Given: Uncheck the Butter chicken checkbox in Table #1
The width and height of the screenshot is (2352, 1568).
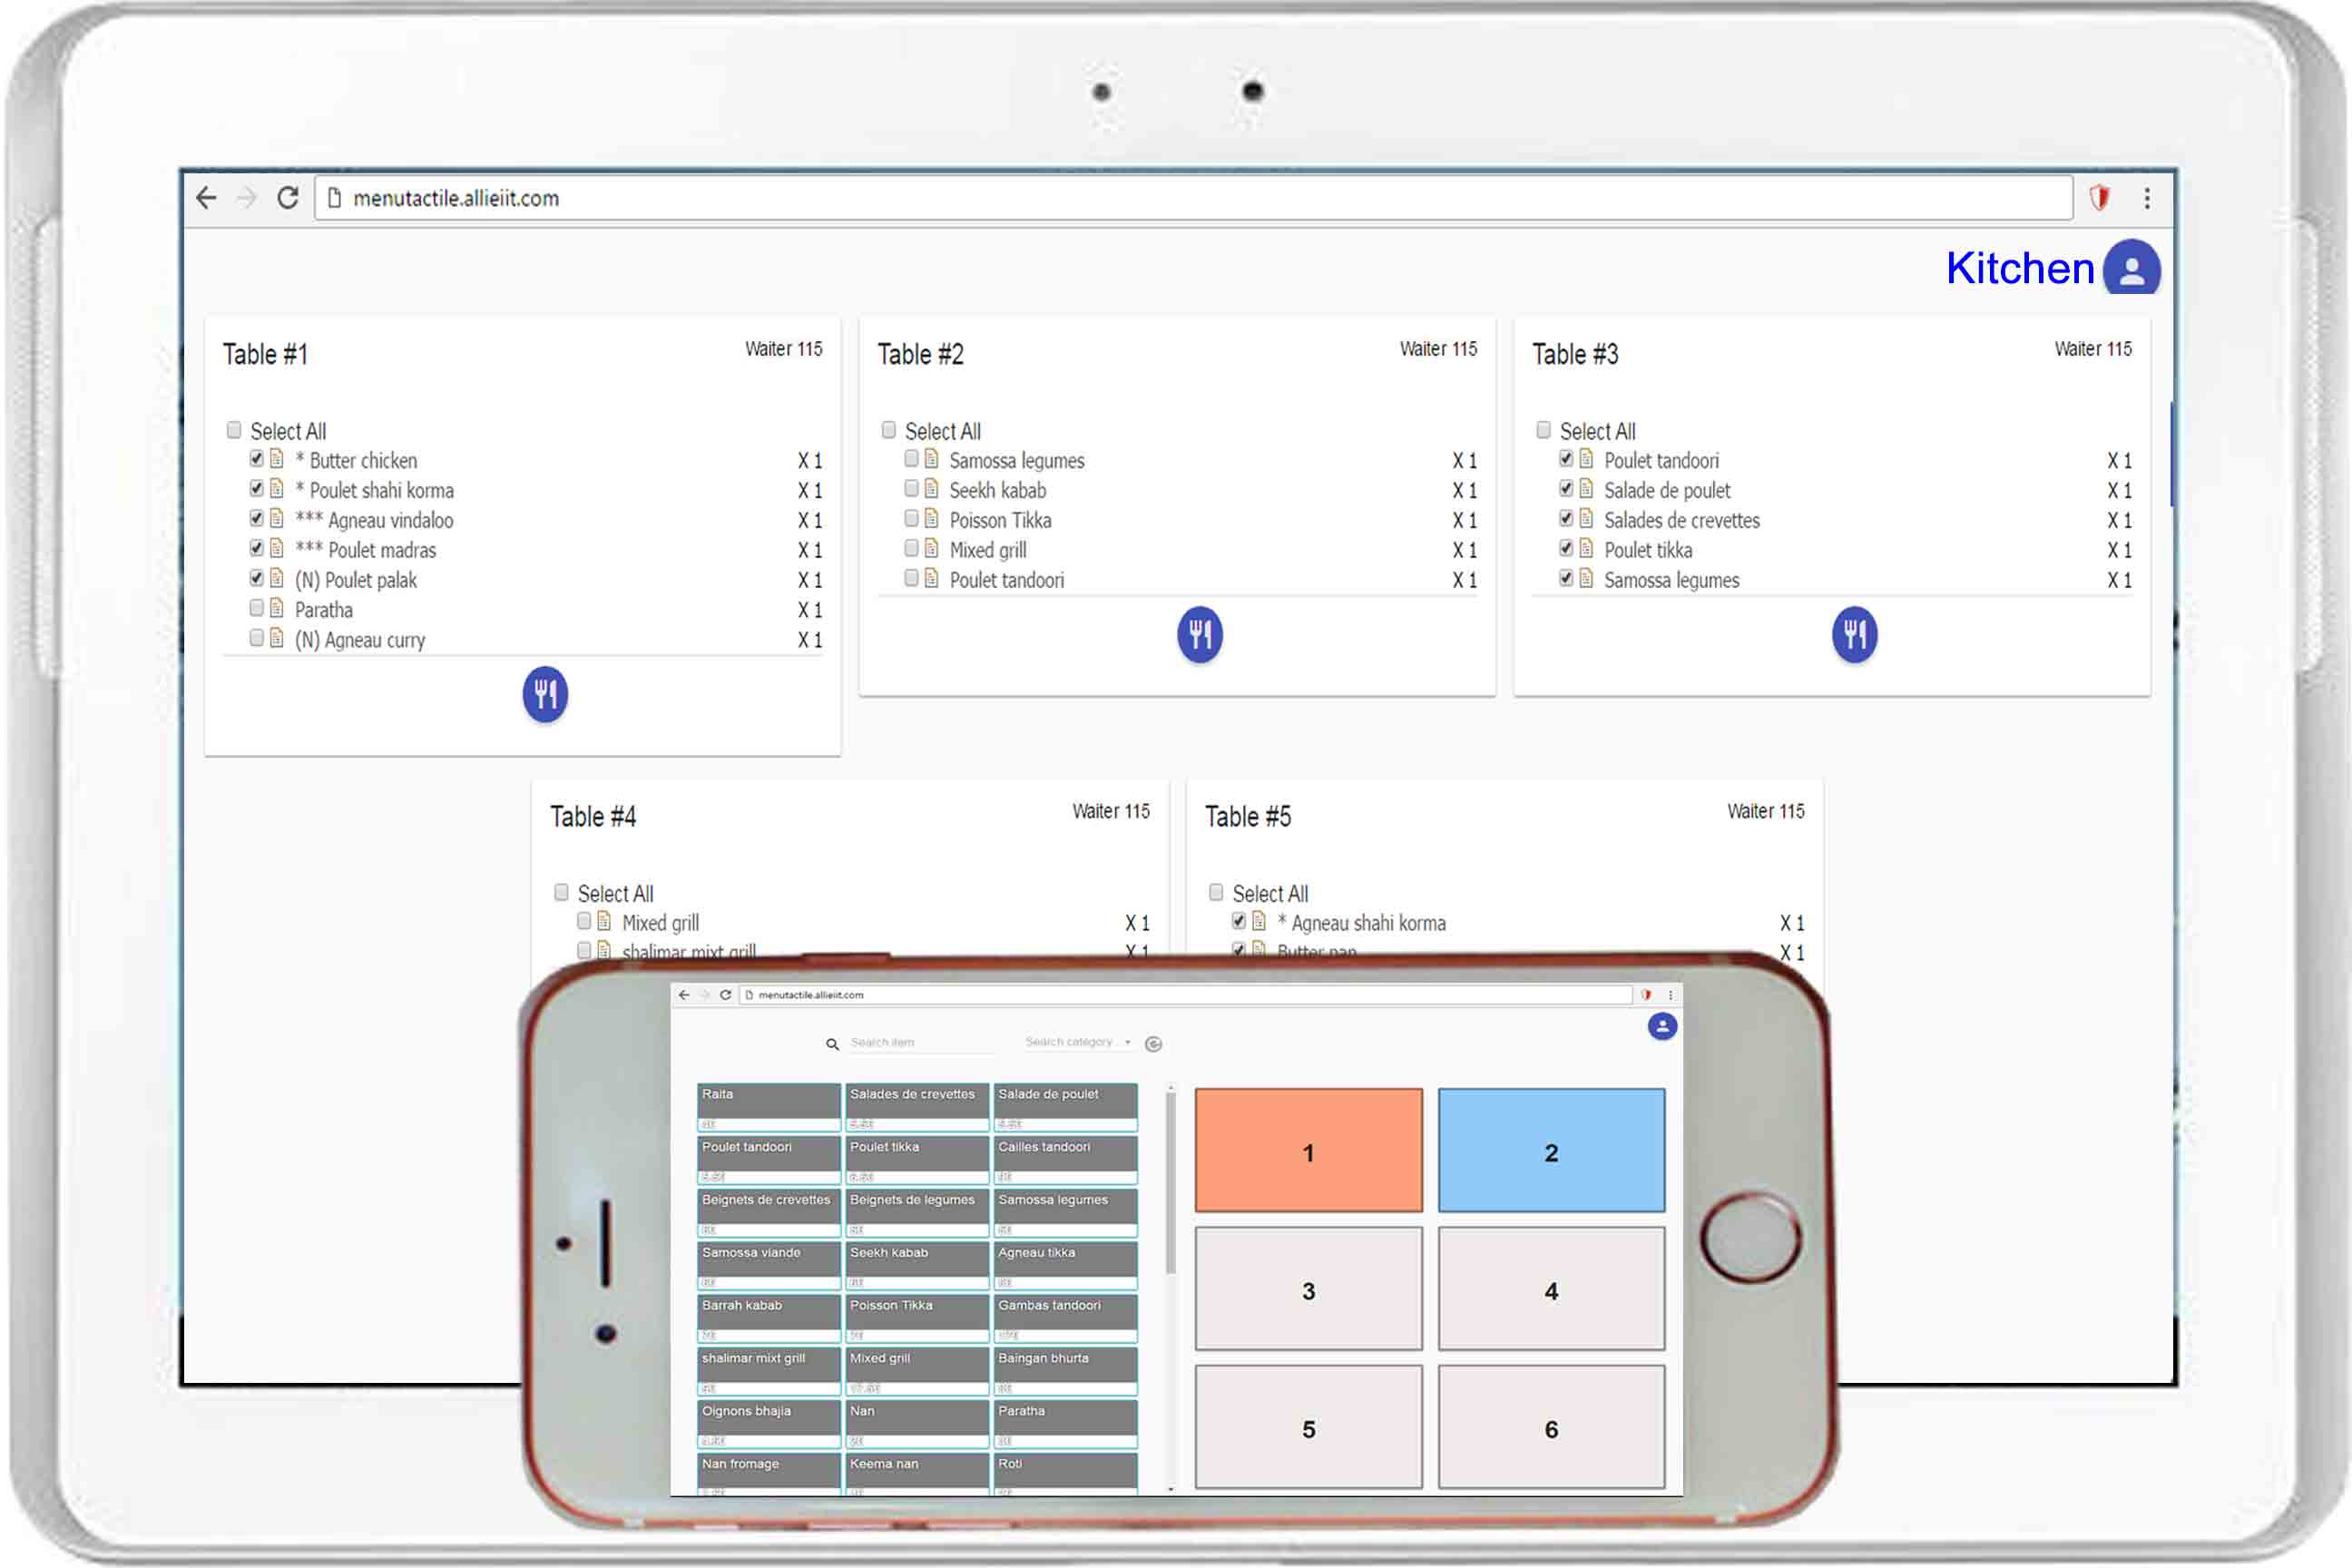Looking at the screenshot, I should (257, 459).
